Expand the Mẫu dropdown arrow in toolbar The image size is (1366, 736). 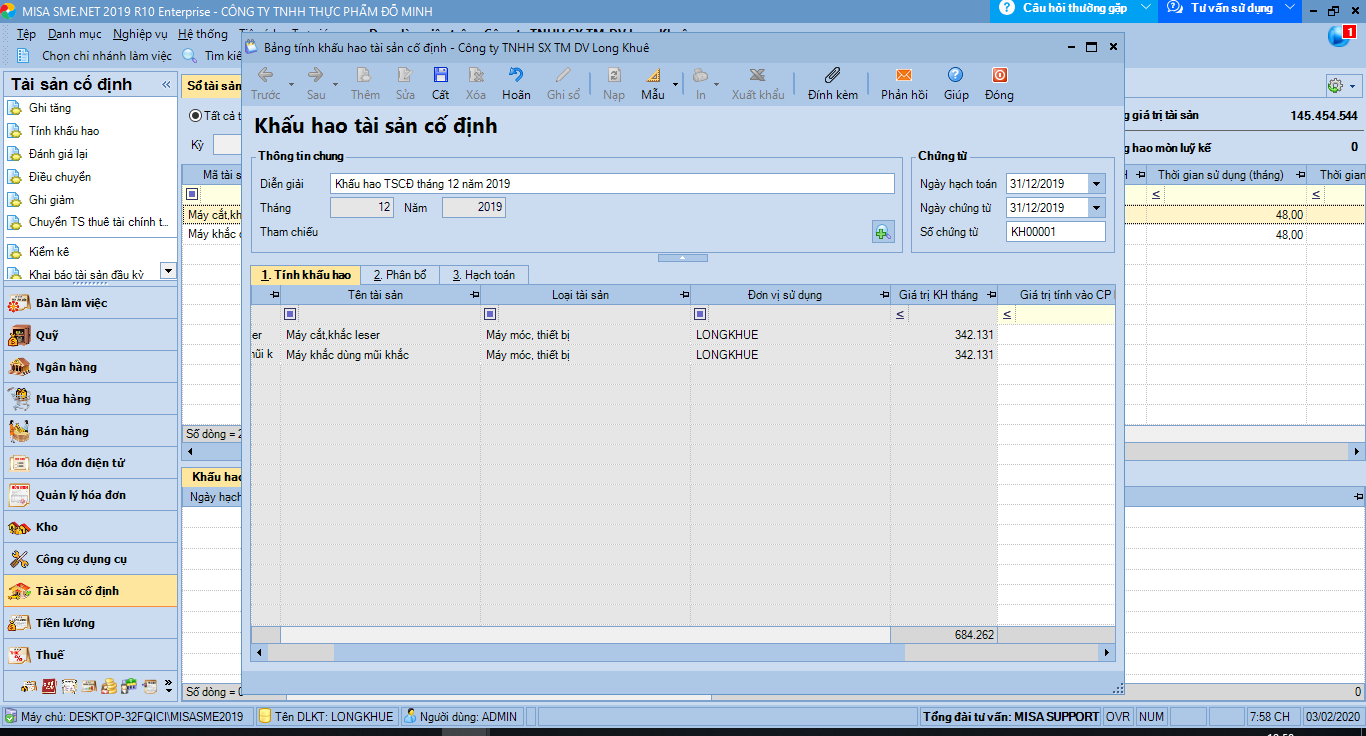click(675, 85)
